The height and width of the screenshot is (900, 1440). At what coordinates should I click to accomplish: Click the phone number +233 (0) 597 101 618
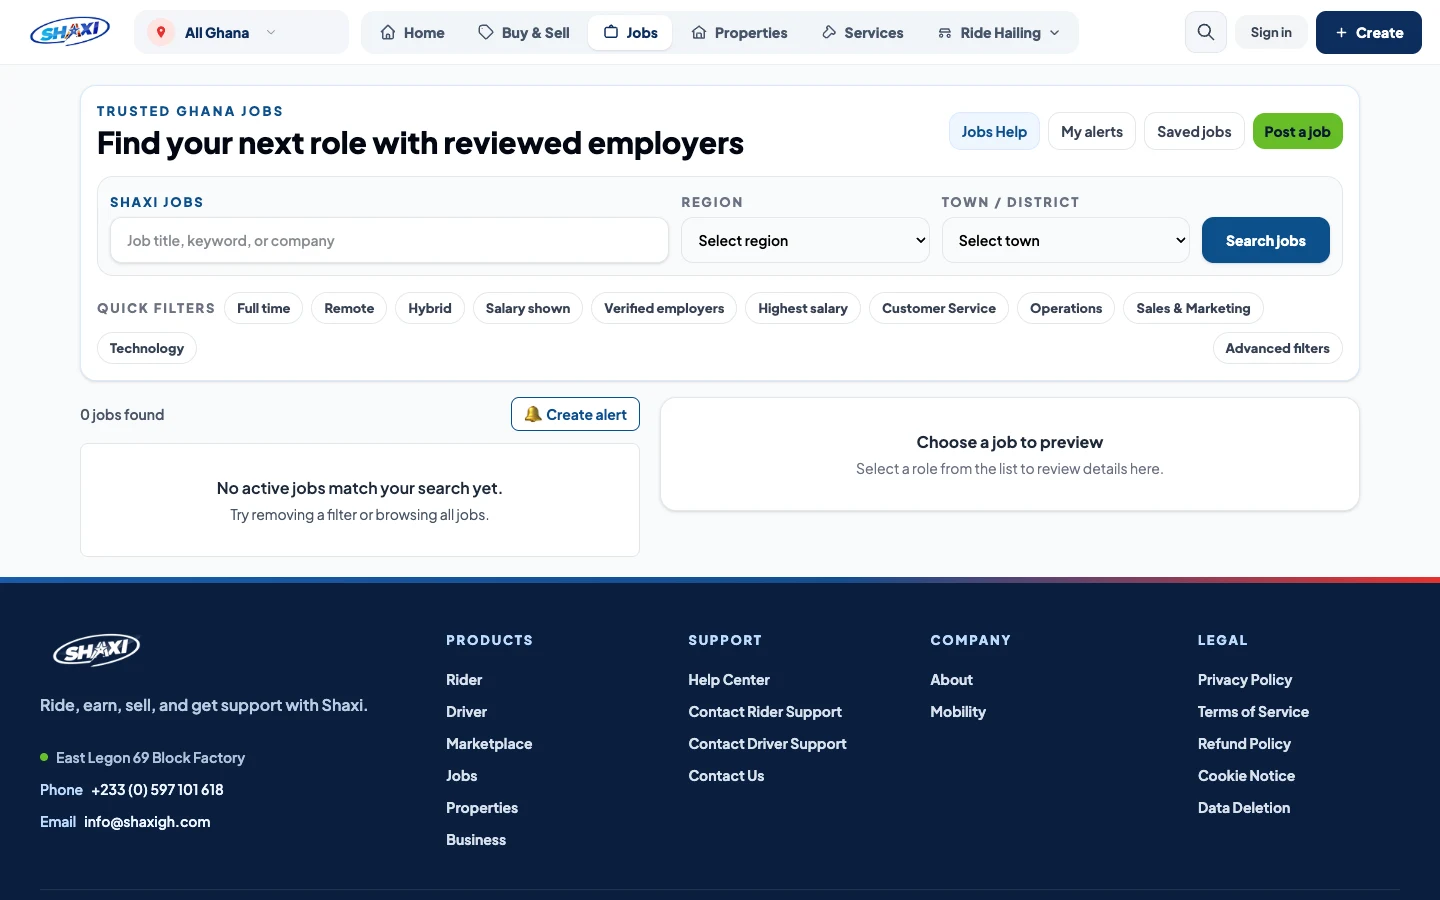[x=157, y=790]
